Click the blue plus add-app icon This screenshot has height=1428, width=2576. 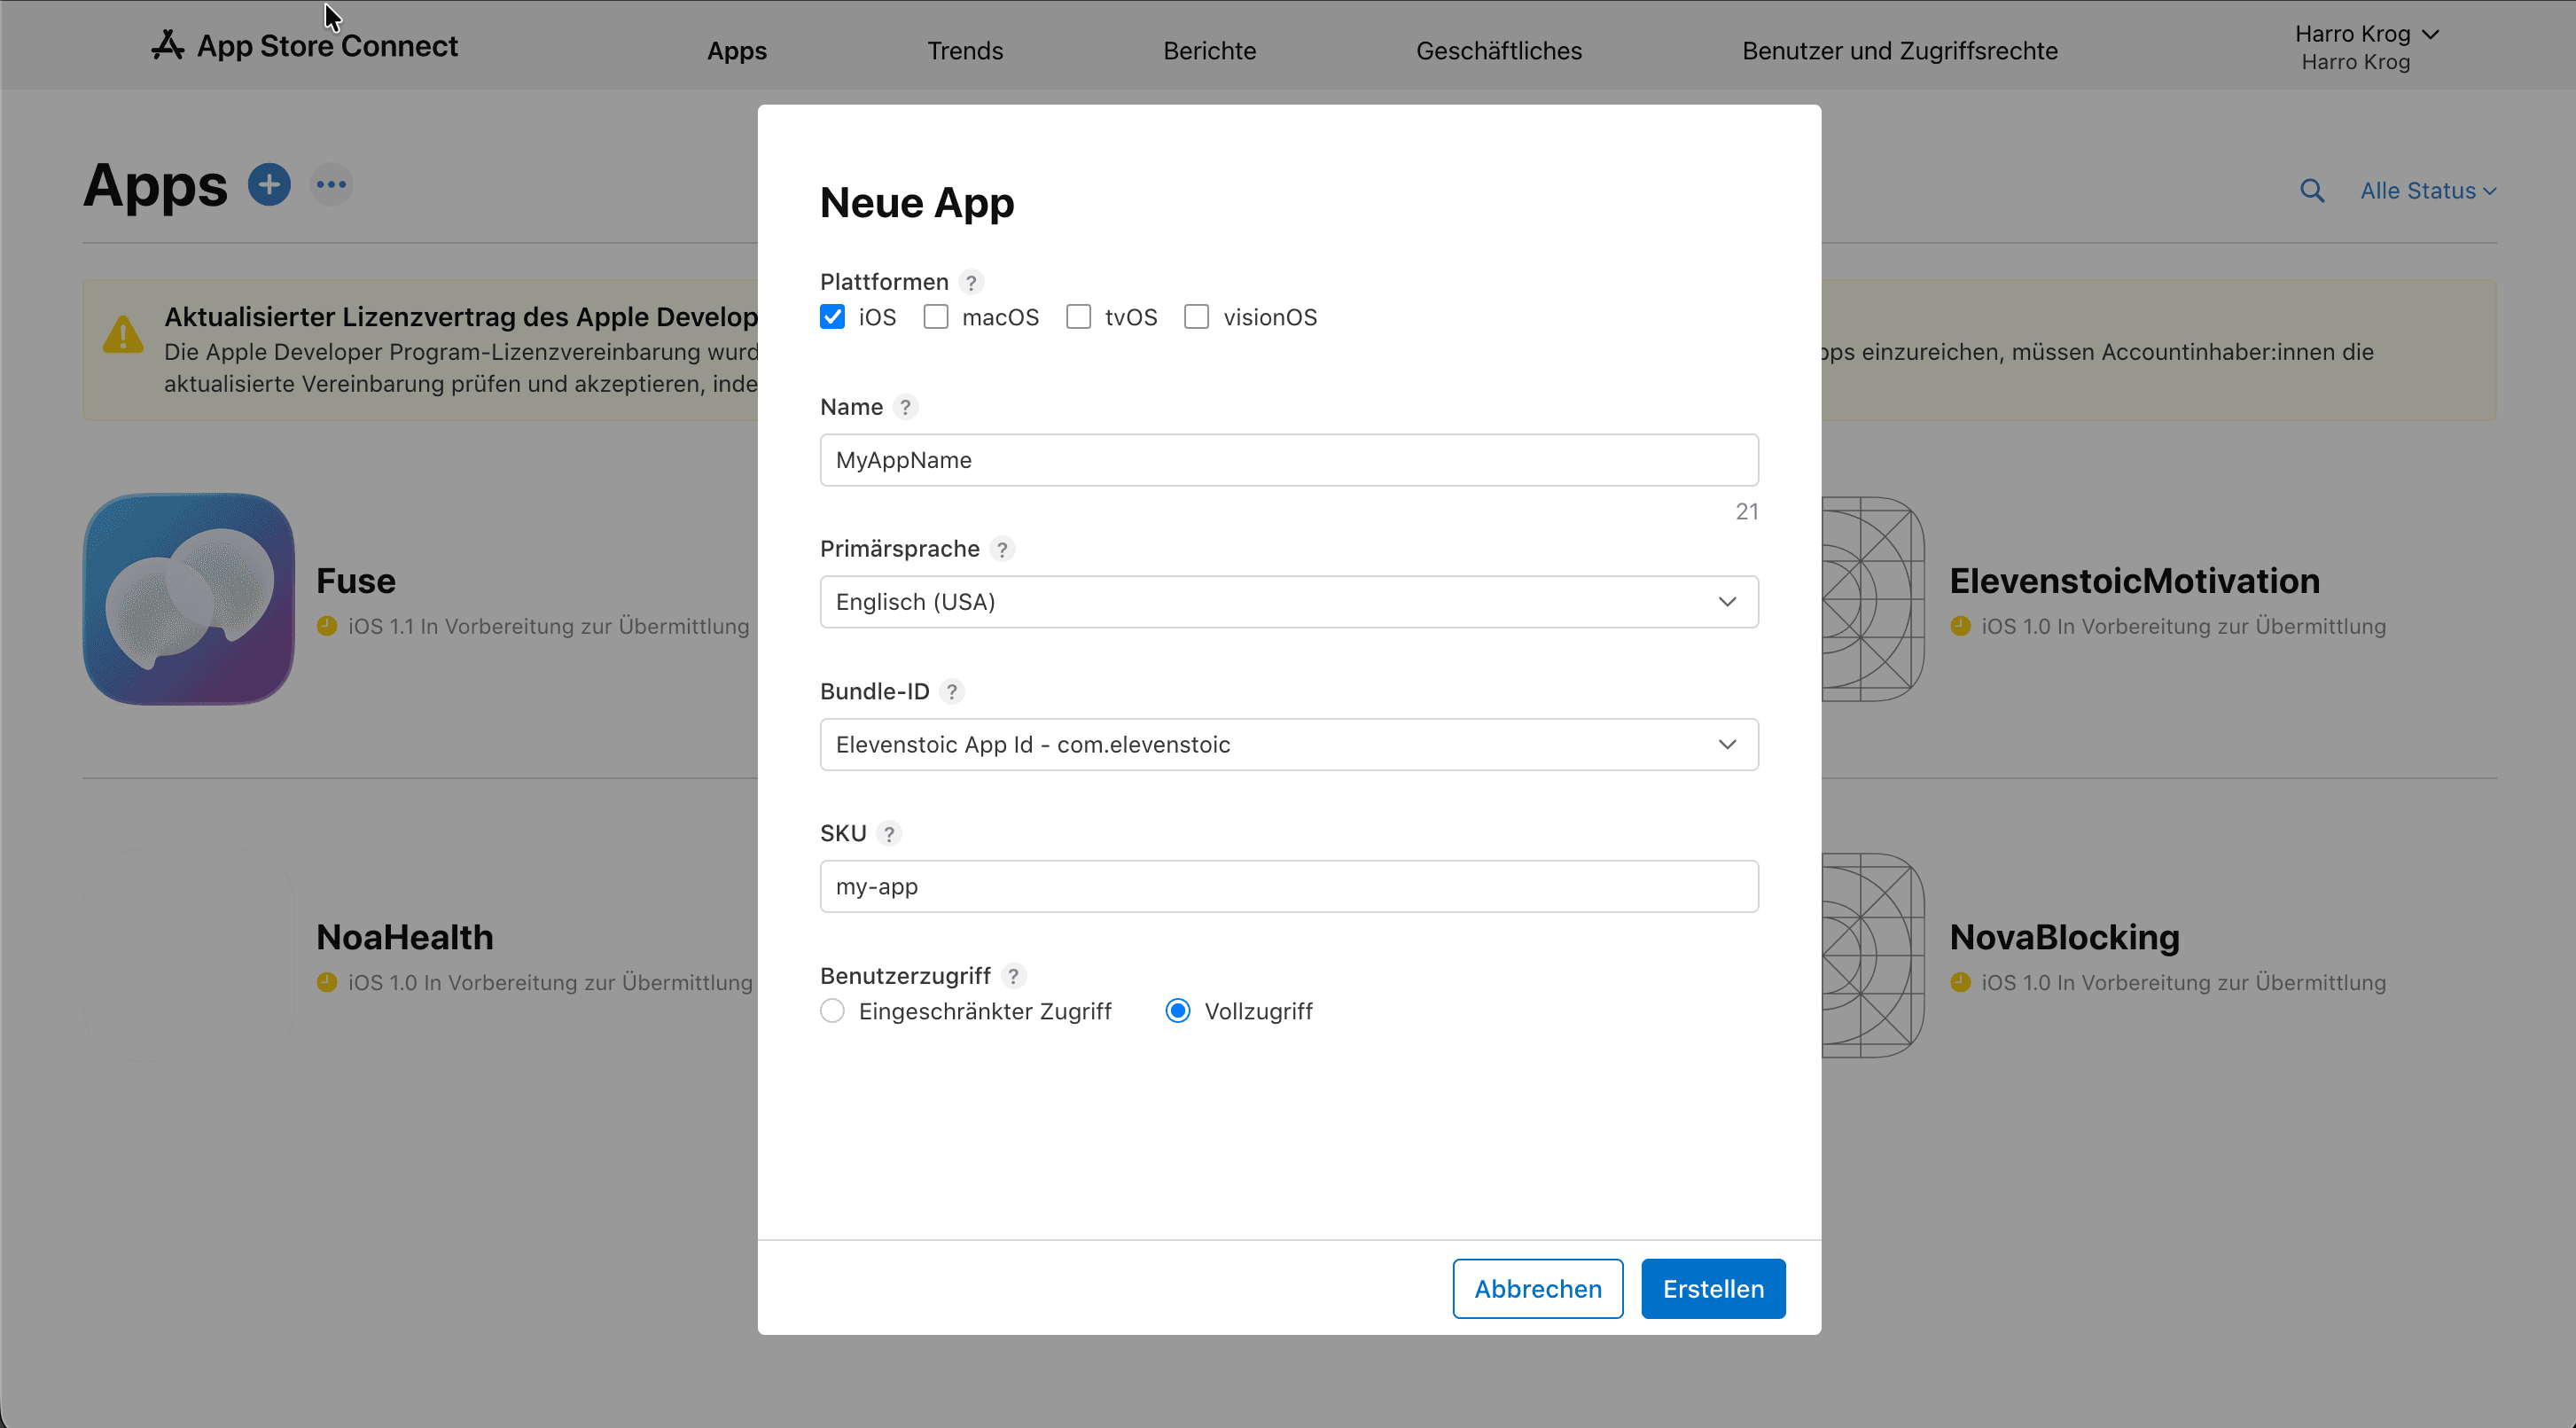click(x=269, y=185)
